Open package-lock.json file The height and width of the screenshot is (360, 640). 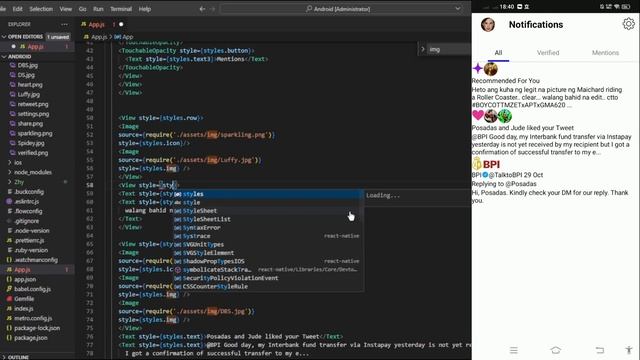38,328
